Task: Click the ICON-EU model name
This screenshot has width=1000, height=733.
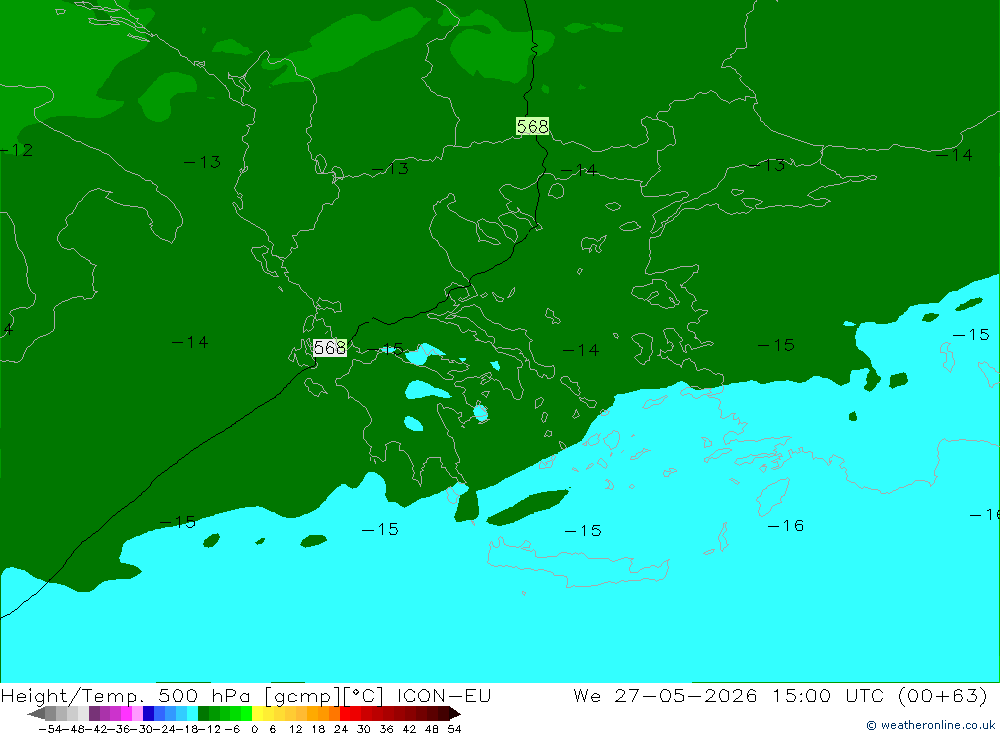Action: pyautogui.click(x=444, y=695)
